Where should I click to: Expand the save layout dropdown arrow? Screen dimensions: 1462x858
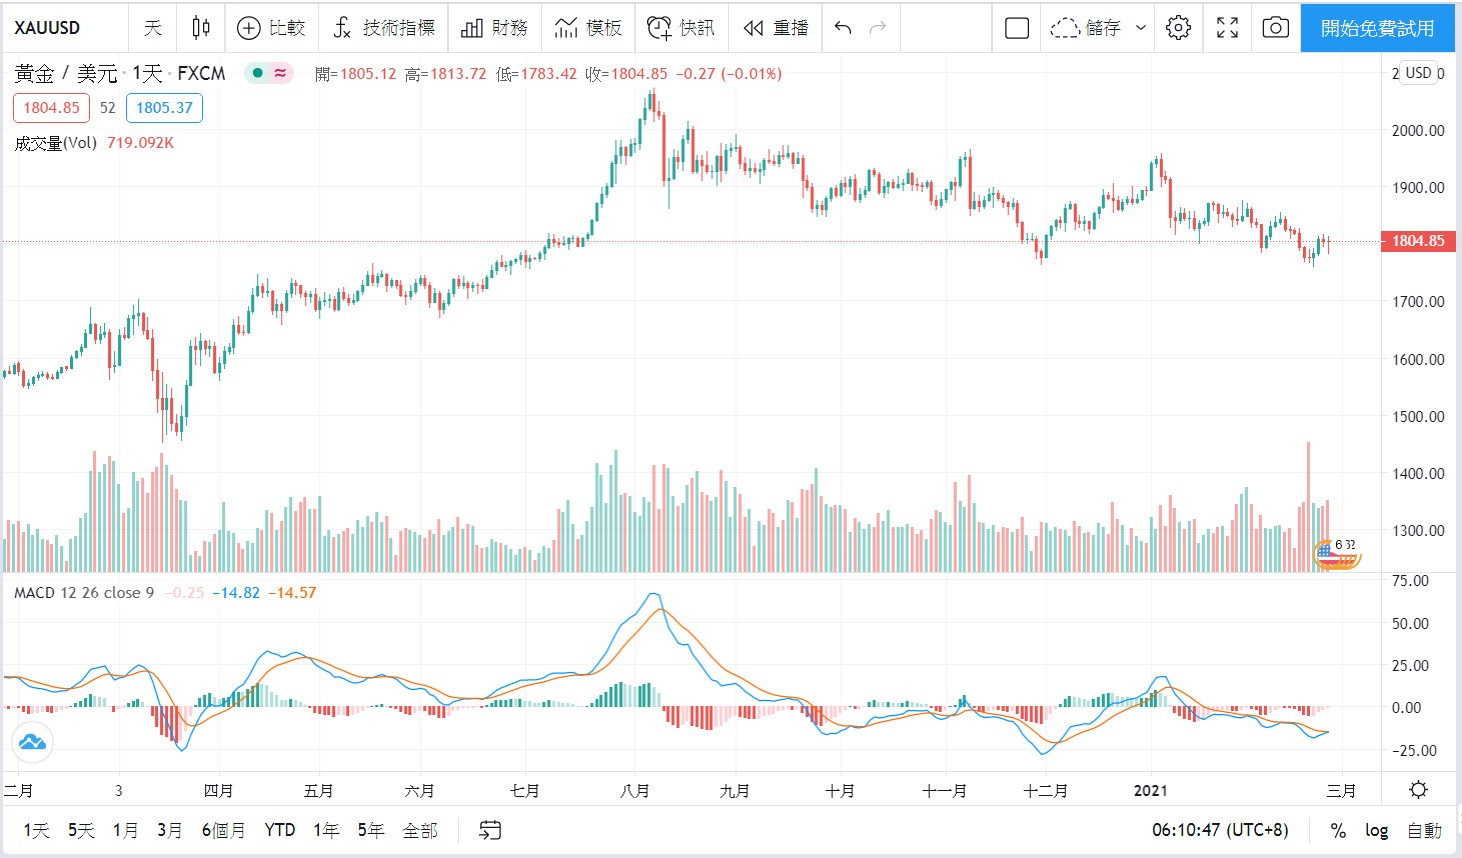pyautogui.click(x=1141, y=28)
